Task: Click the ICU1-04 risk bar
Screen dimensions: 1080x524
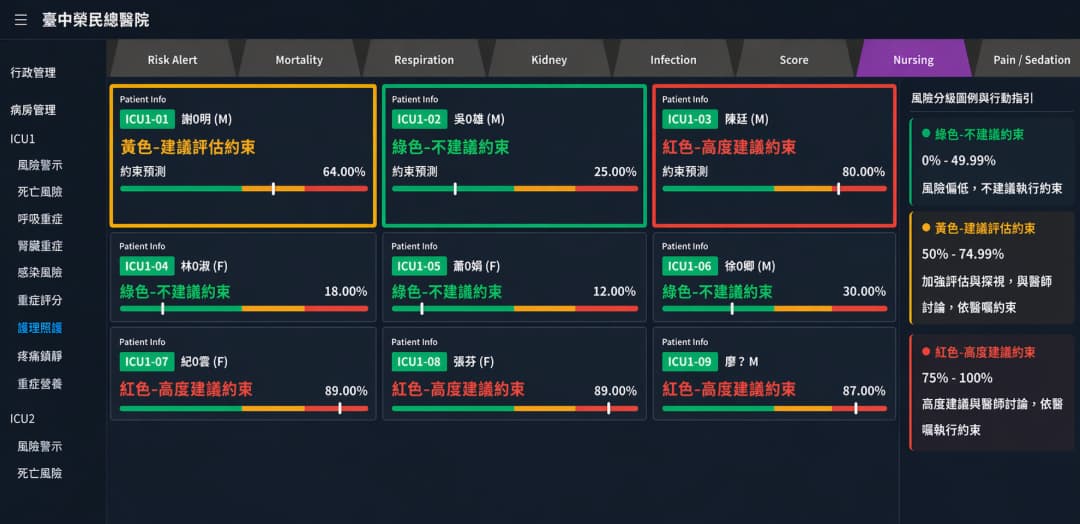Action: pos(244,308)
